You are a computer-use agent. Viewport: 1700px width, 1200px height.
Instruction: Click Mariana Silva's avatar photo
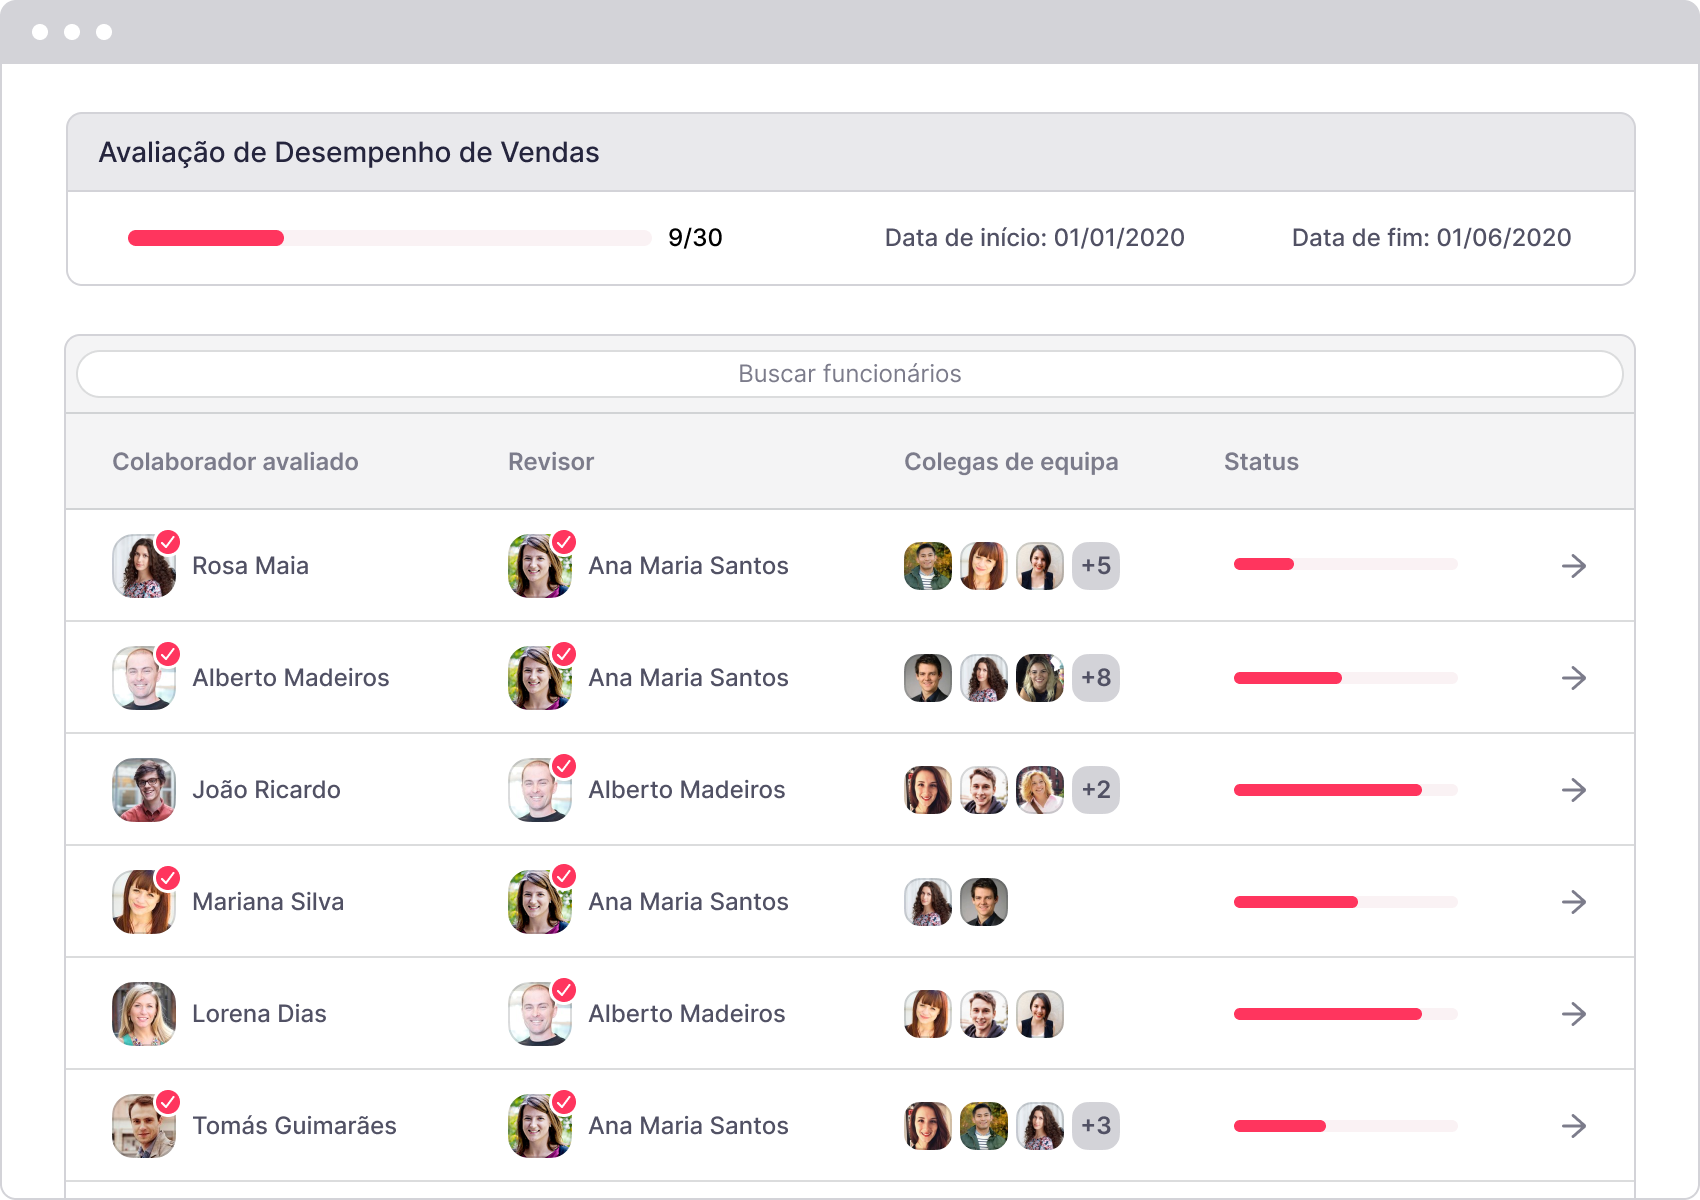pos(144,902)
